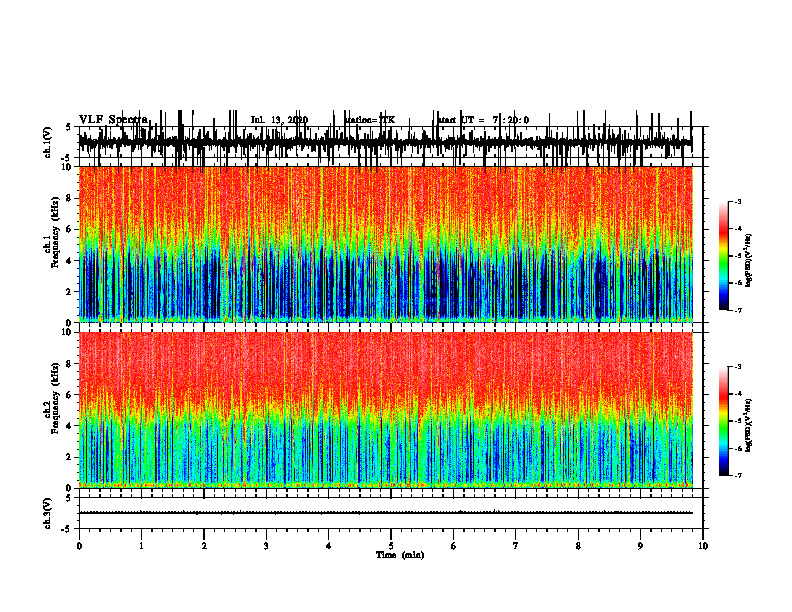Click the '-3' label on ch.1 colorbar
Image resolution: width=792 pixels, height=612 pixels.
tap(738, 202)
